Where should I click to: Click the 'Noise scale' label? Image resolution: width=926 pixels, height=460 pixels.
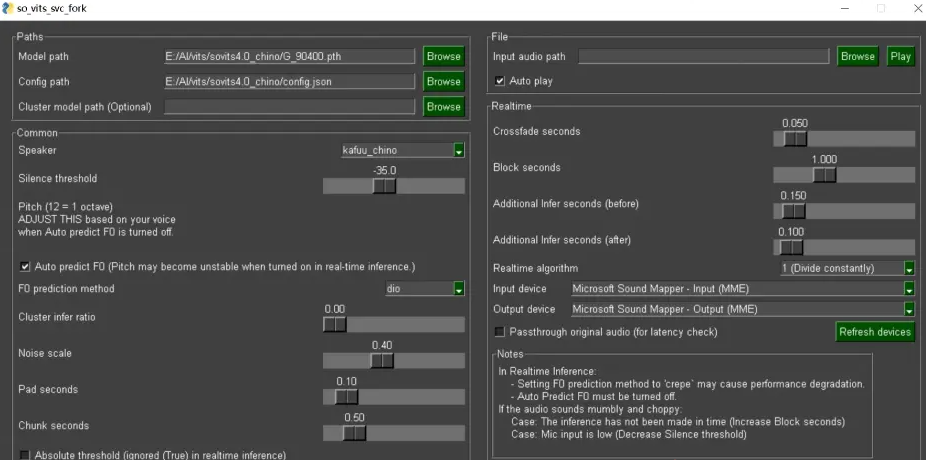[45, 353]
